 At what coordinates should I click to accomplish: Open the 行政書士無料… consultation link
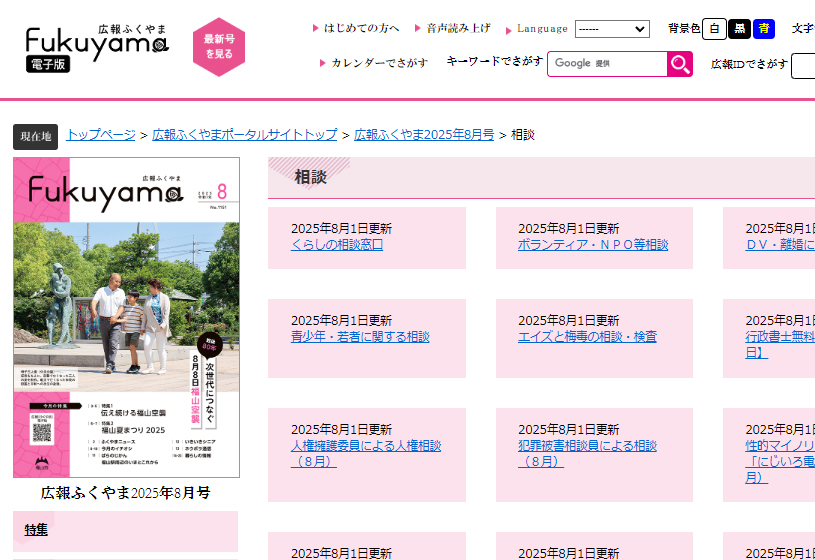pyautogui.click(x=780, y=344)
